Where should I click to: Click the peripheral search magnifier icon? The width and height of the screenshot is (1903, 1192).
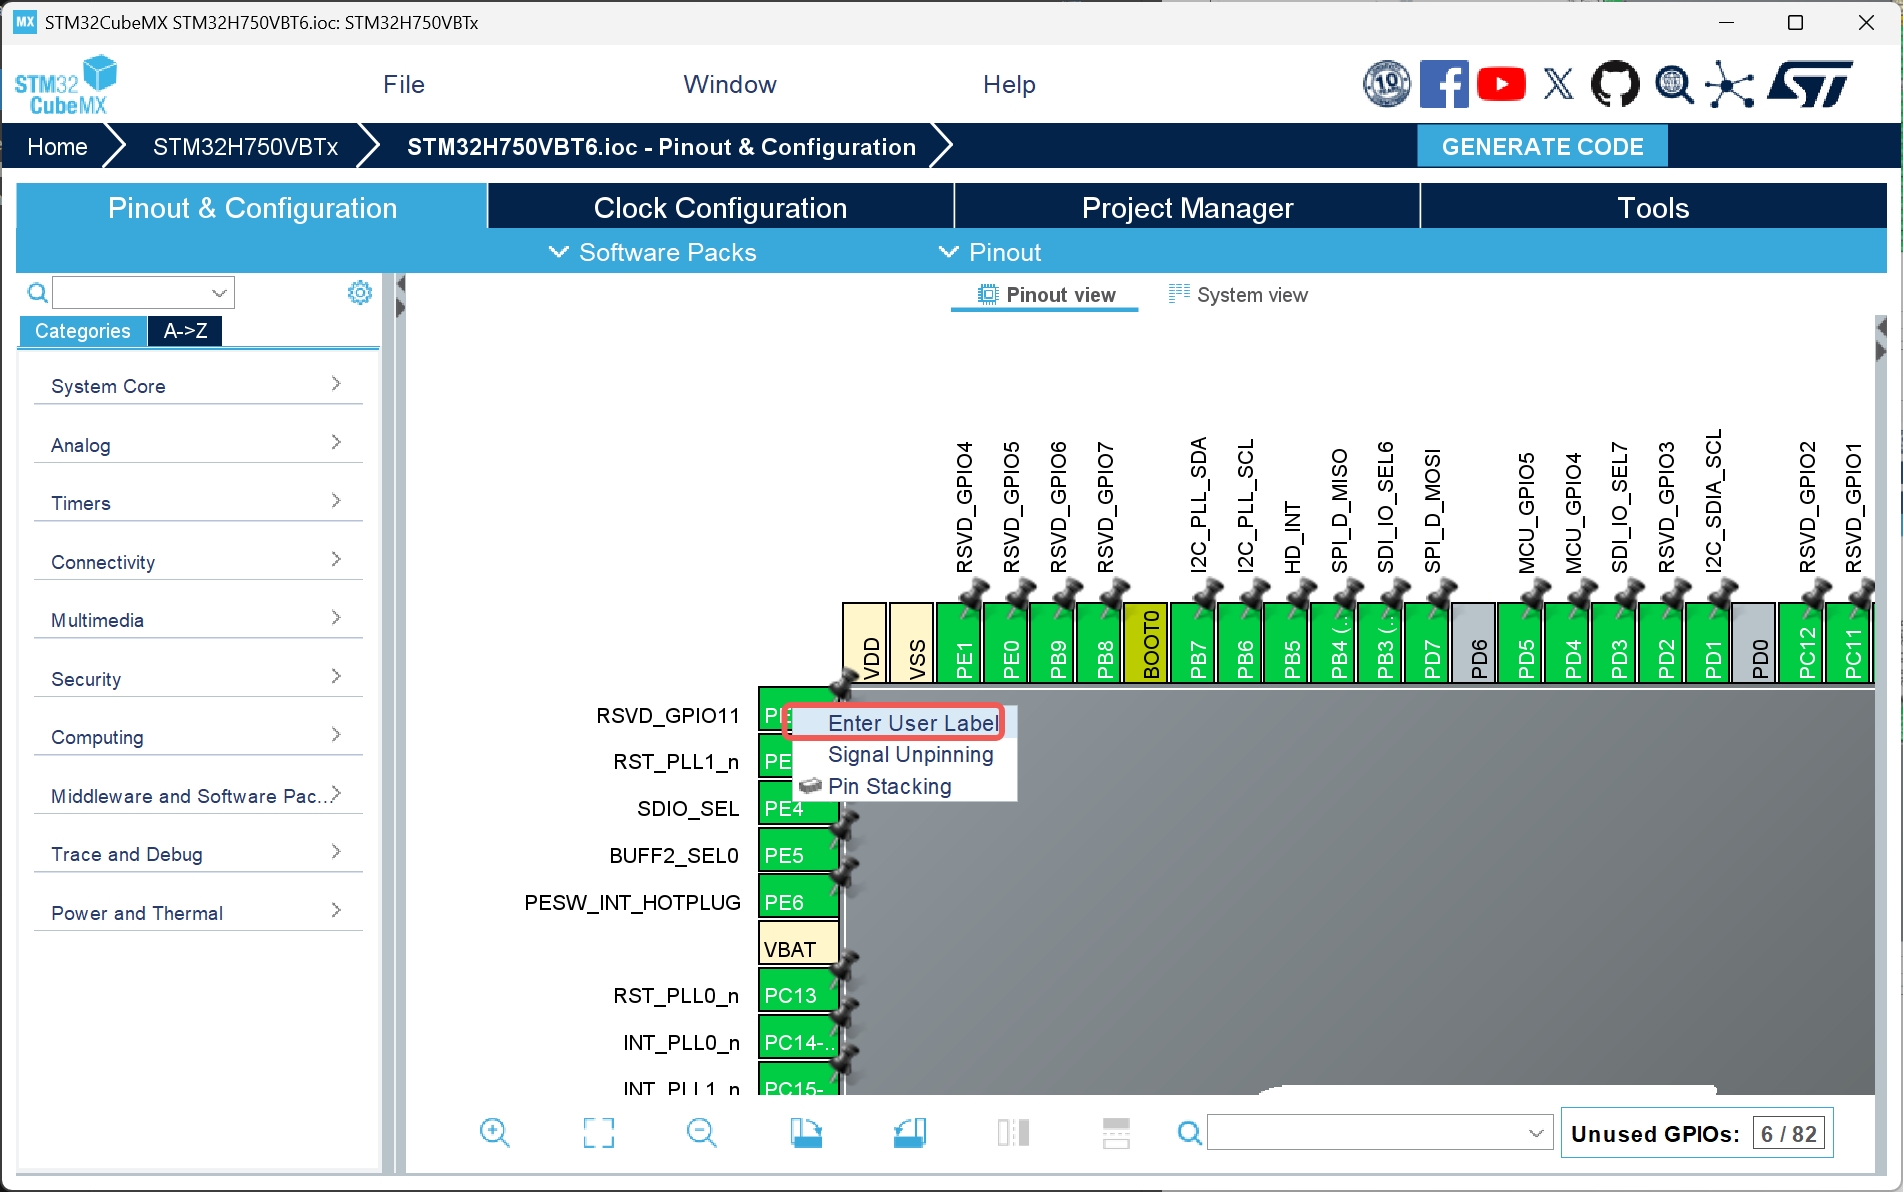point(37,292)
